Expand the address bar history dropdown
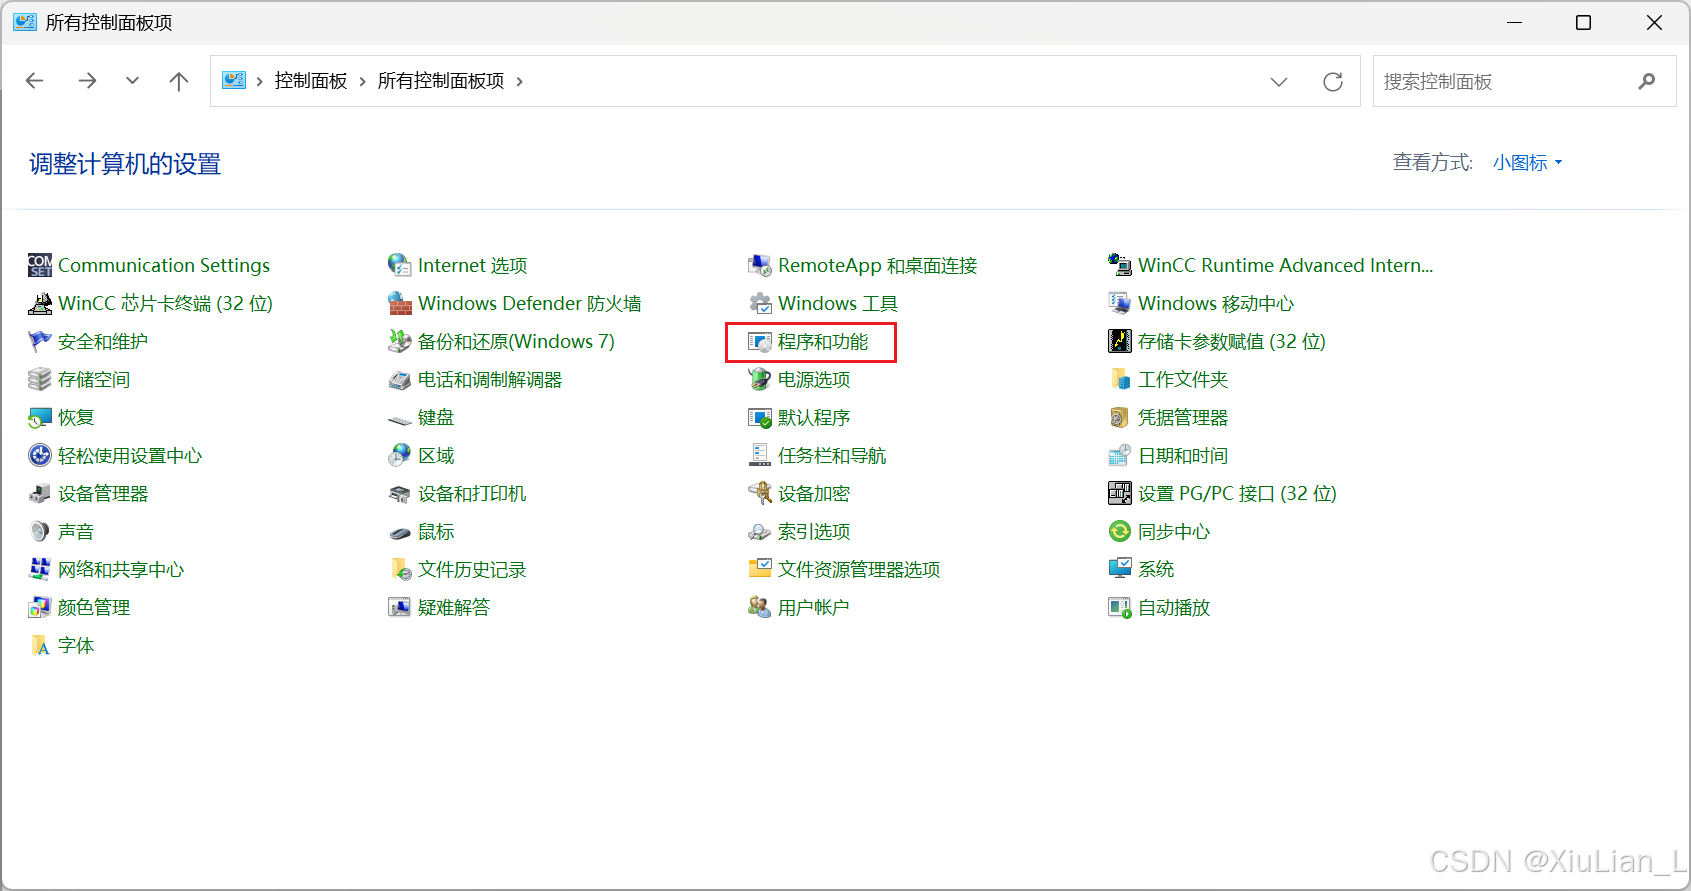 [1279, 82]
